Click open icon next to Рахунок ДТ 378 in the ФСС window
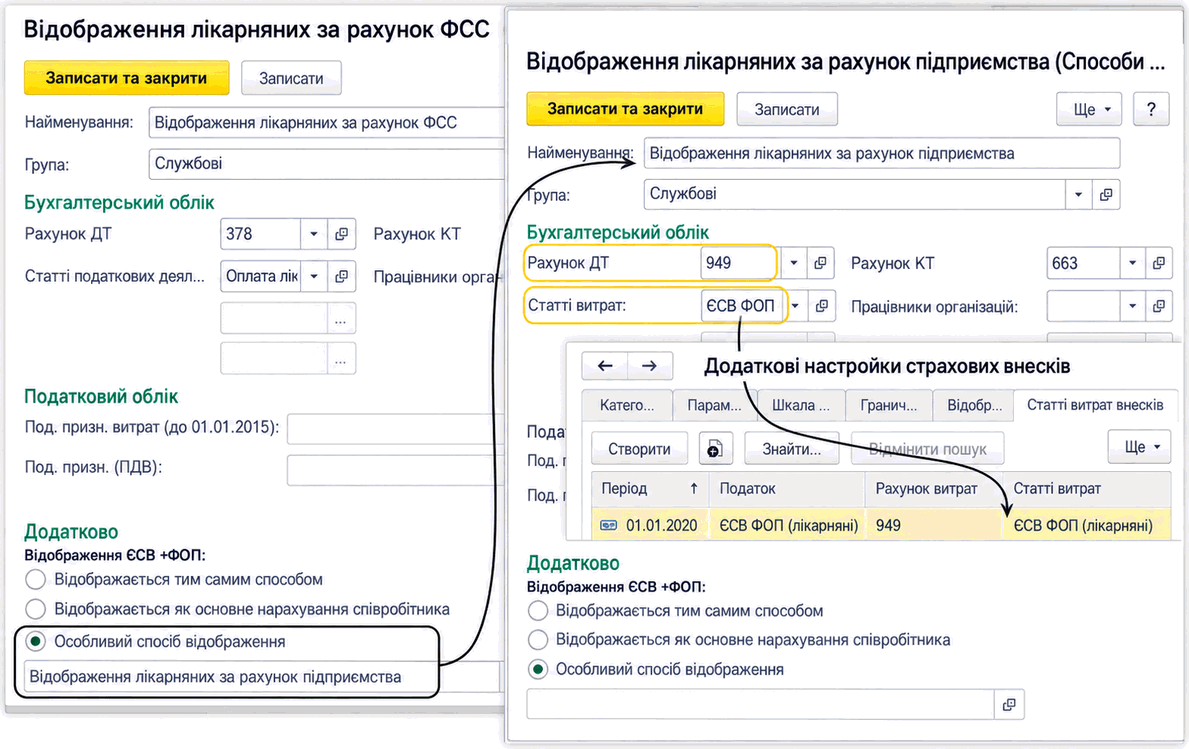This screenshot has height=749, width=1189. click(x=341, y=234)
